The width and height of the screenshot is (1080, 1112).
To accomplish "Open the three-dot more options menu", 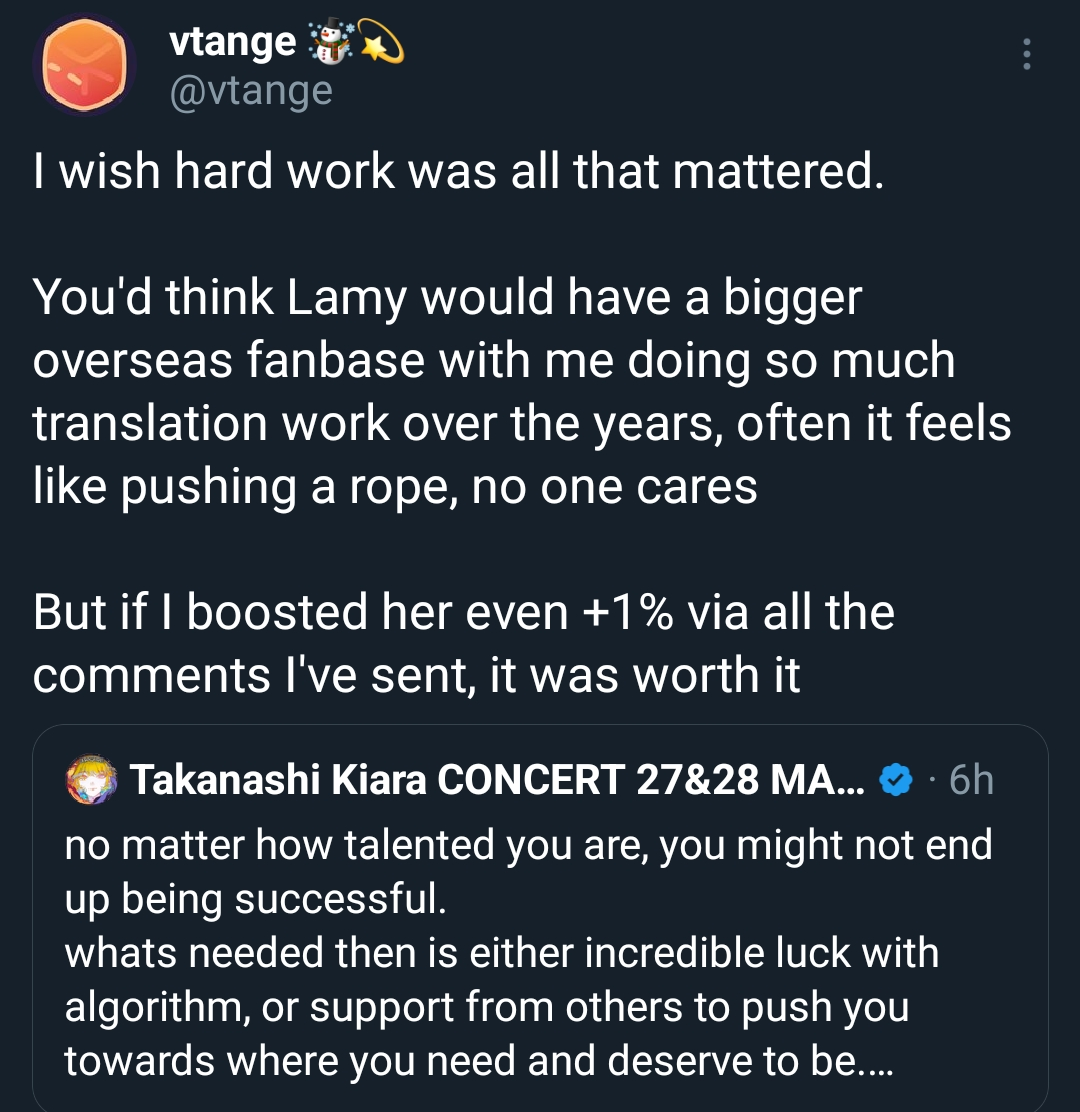I will click(x=1025, y=55).
